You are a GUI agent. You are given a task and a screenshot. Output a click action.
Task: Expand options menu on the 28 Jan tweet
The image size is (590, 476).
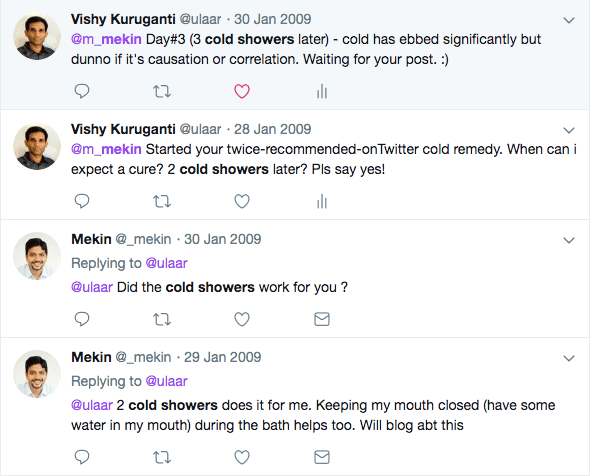pyautogui.click(x=569, y=130)
